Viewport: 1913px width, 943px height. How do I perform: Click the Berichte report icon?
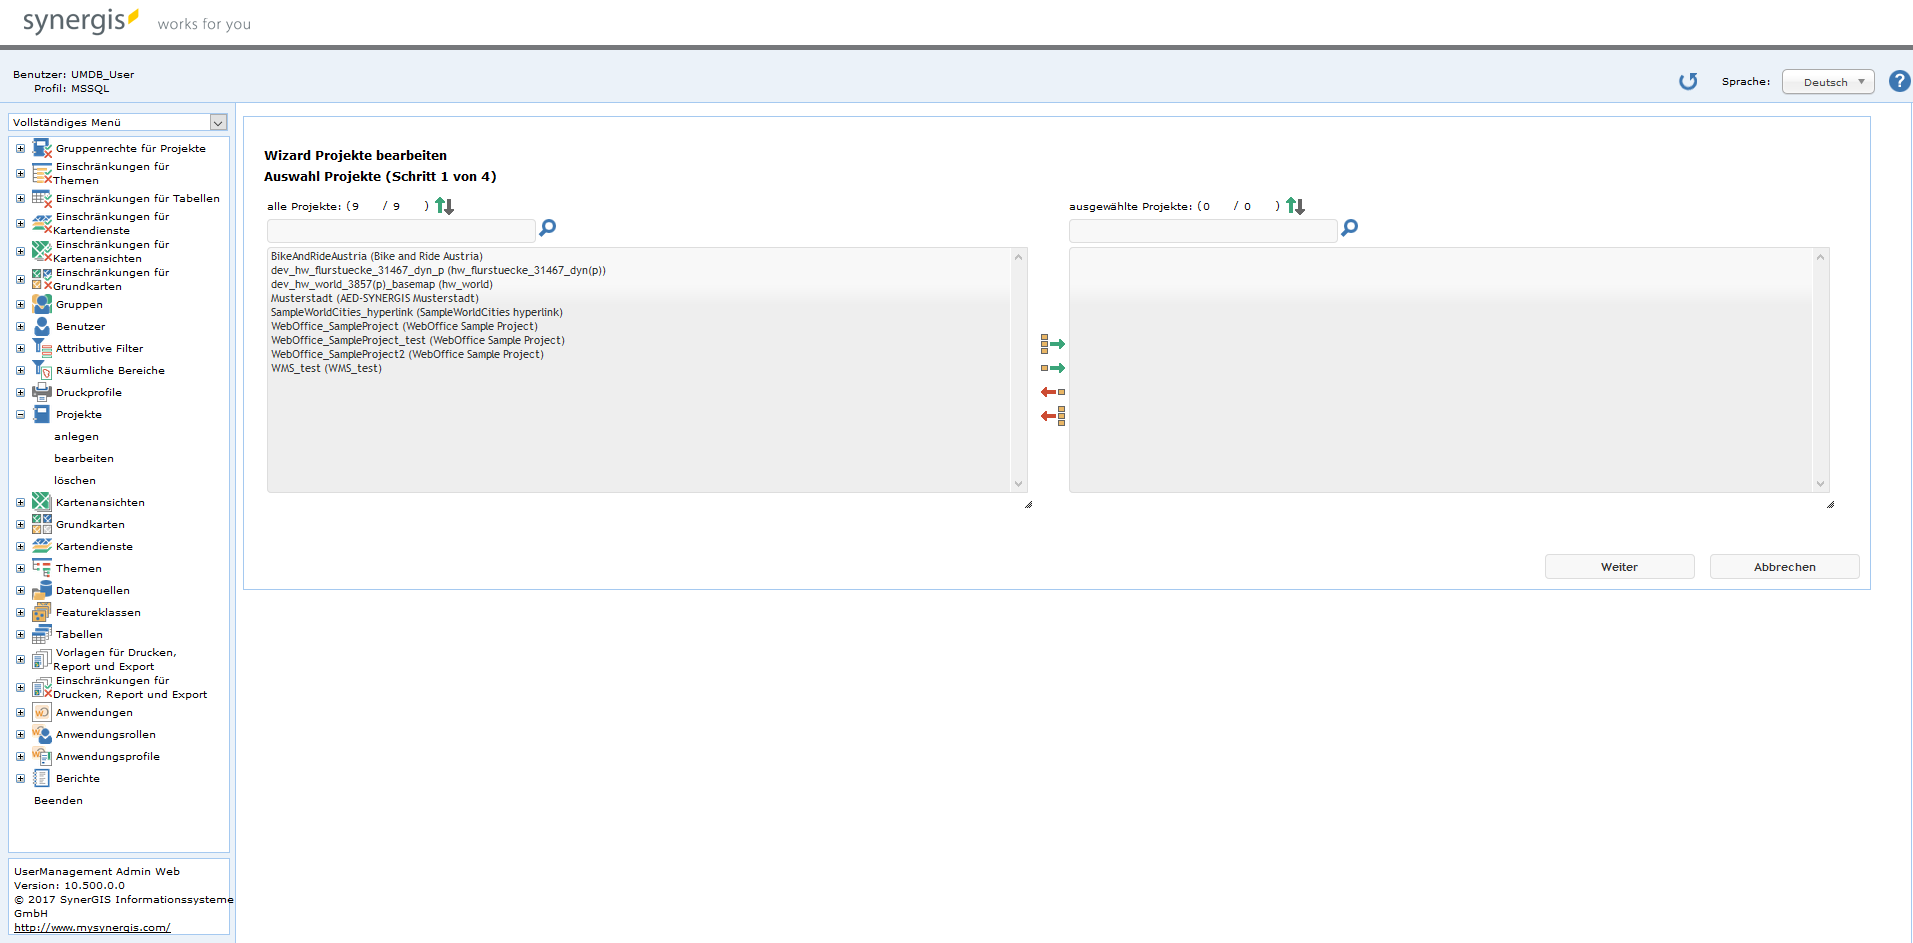pos(42,778)
